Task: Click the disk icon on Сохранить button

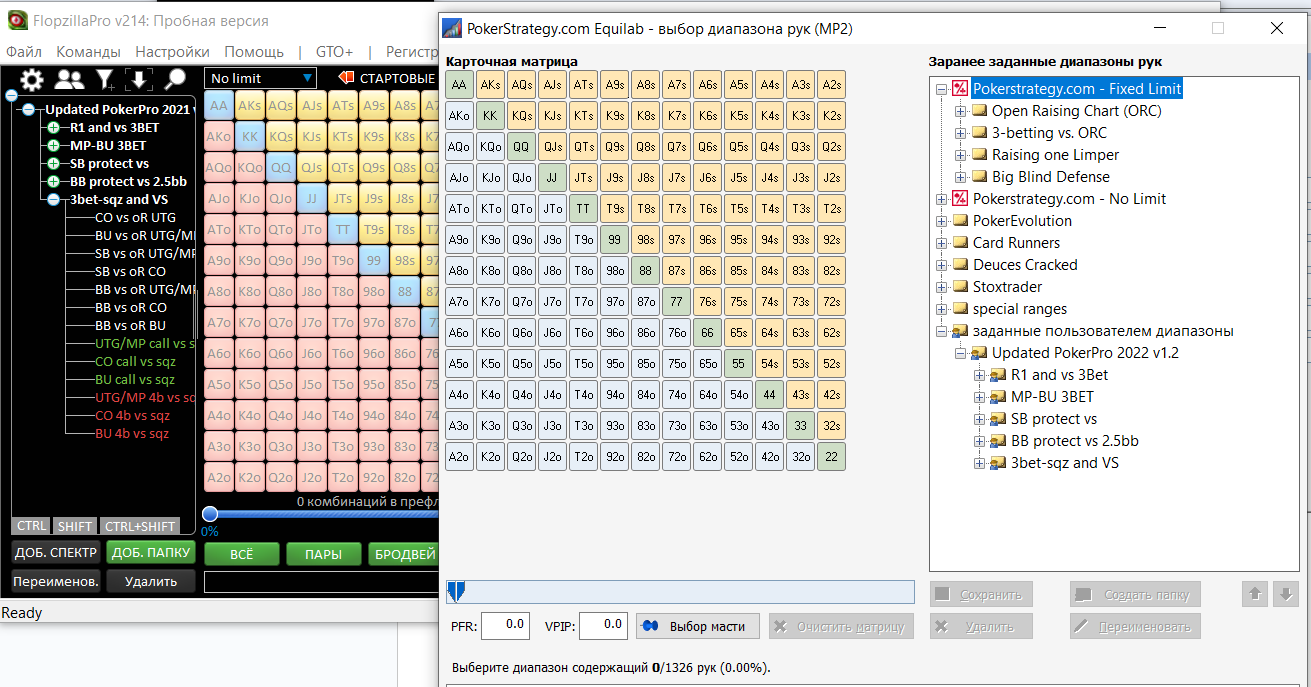Action: click(942, 594)
